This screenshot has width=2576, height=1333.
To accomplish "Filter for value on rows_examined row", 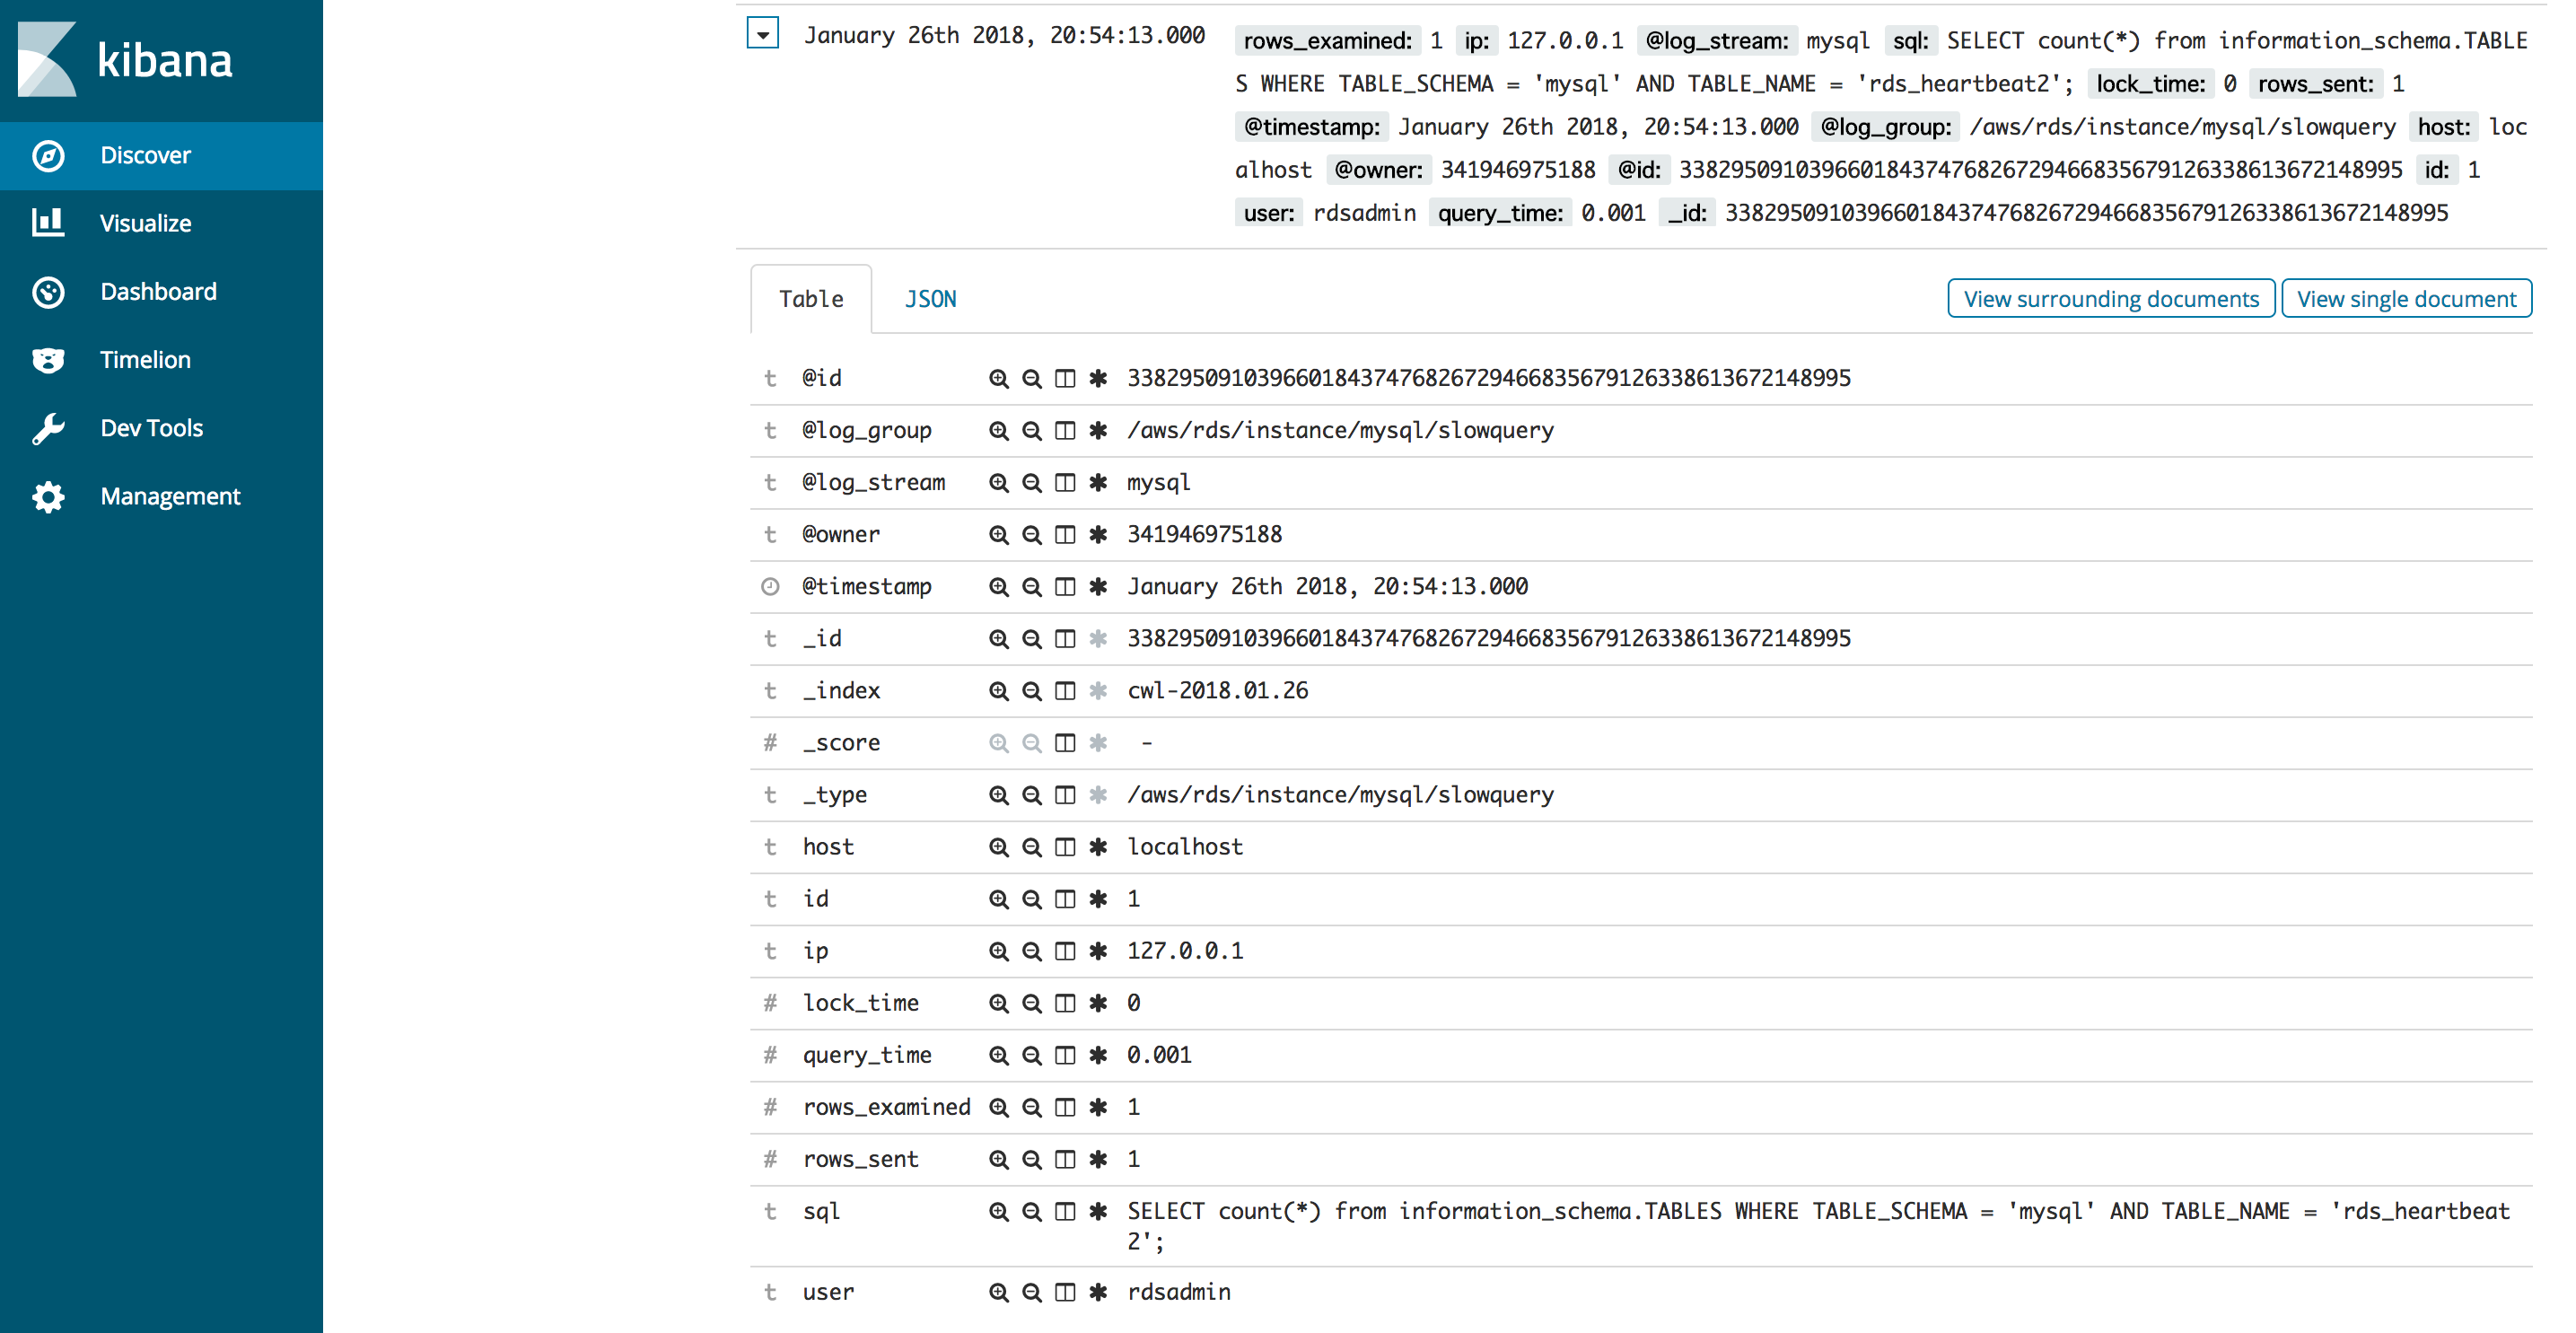I will pos(998,1106).
